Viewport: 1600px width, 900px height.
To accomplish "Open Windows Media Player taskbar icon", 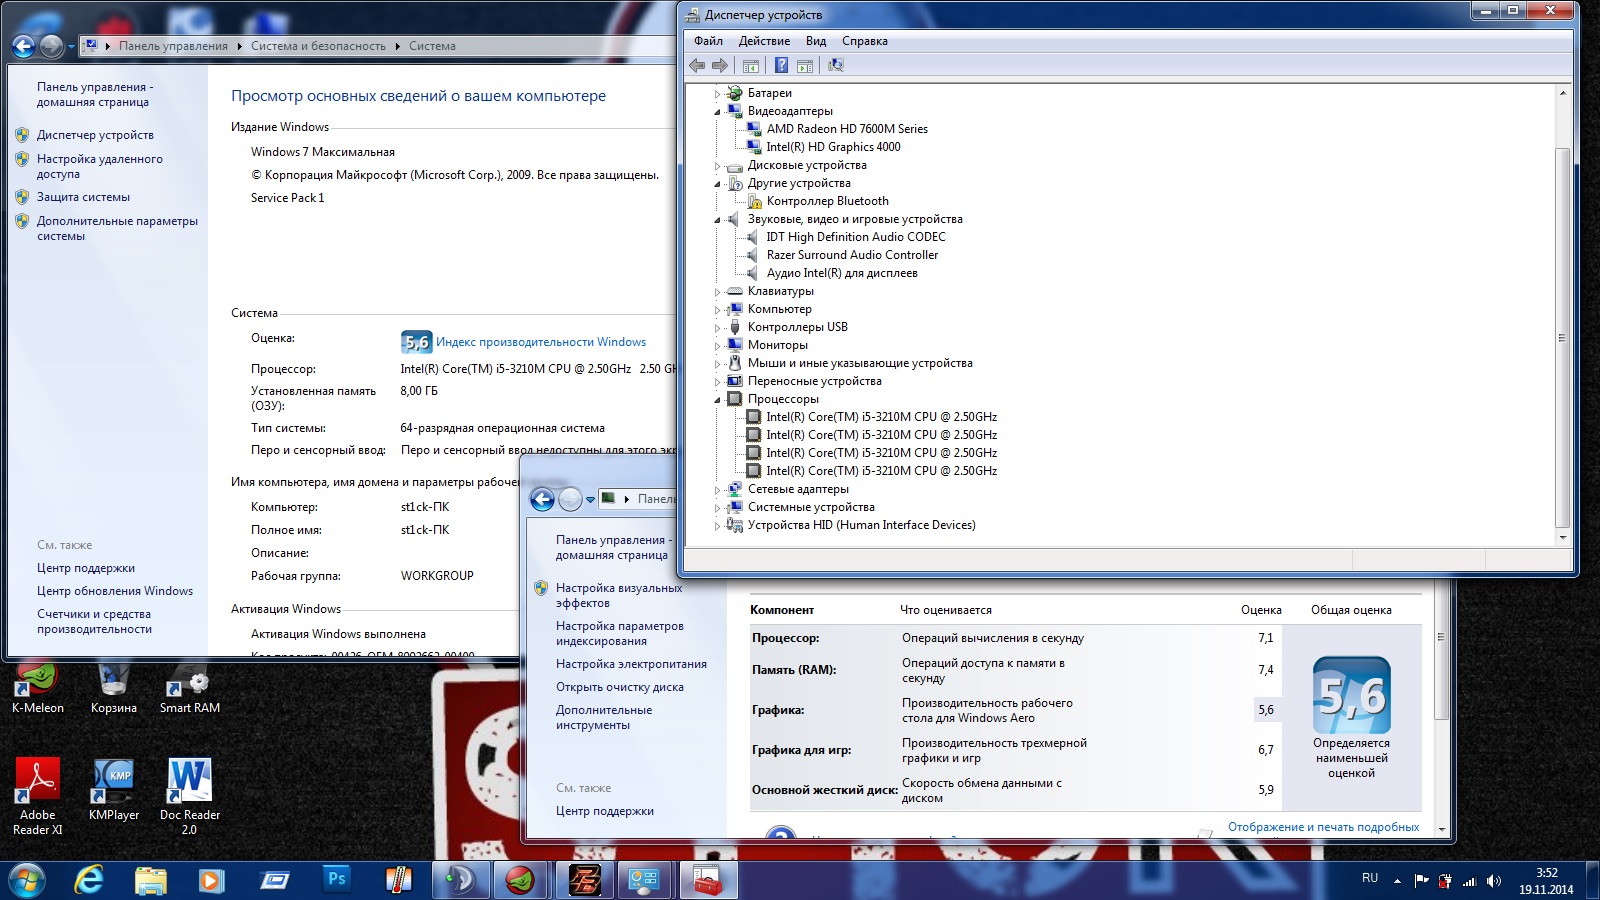I will click(210, 880).
